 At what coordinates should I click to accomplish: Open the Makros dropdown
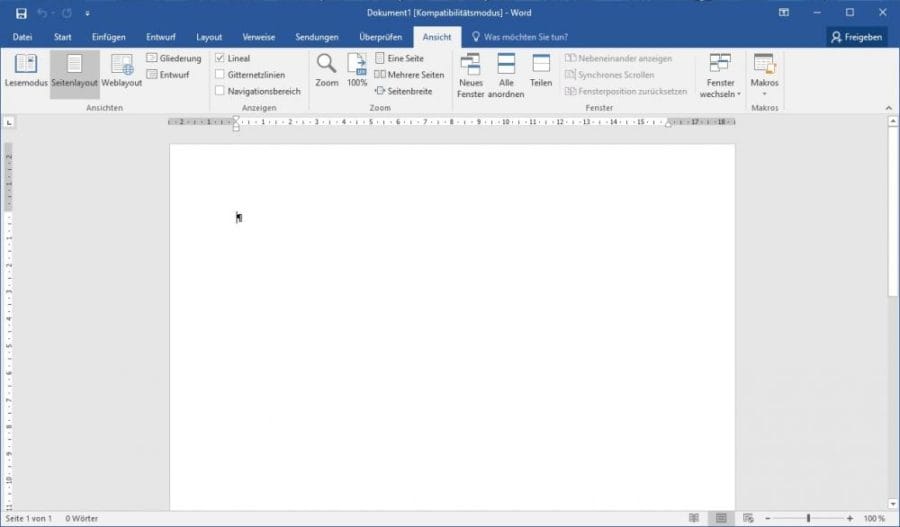pos(765,76)
